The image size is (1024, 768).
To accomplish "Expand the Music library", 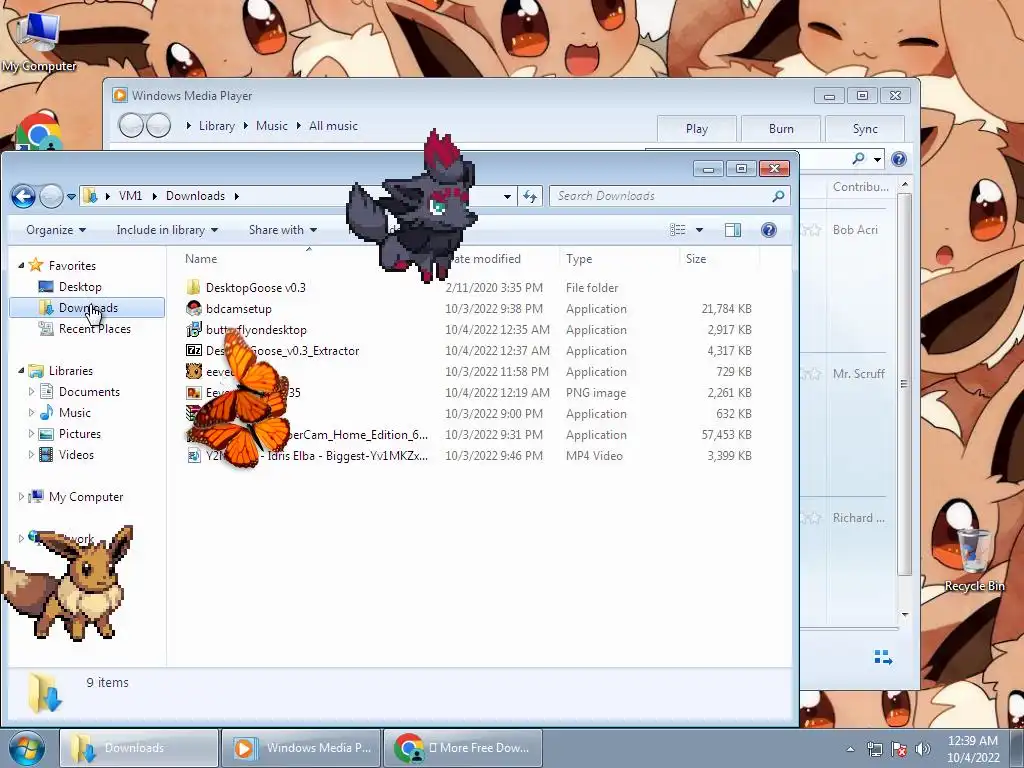I will click(31, 413).
